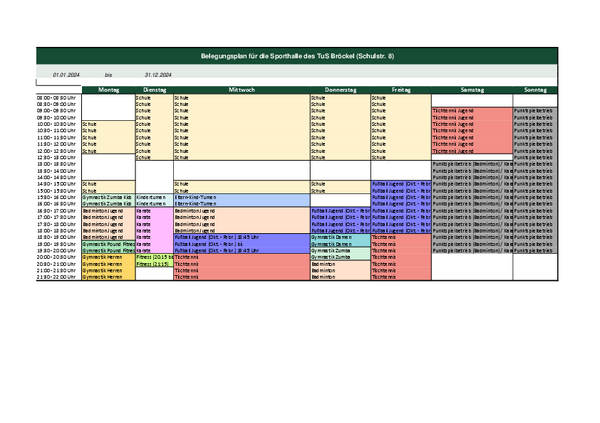
Task: Click the '12:00 - 12:30 Uhr' time label
Action: [x=56, y=151]
